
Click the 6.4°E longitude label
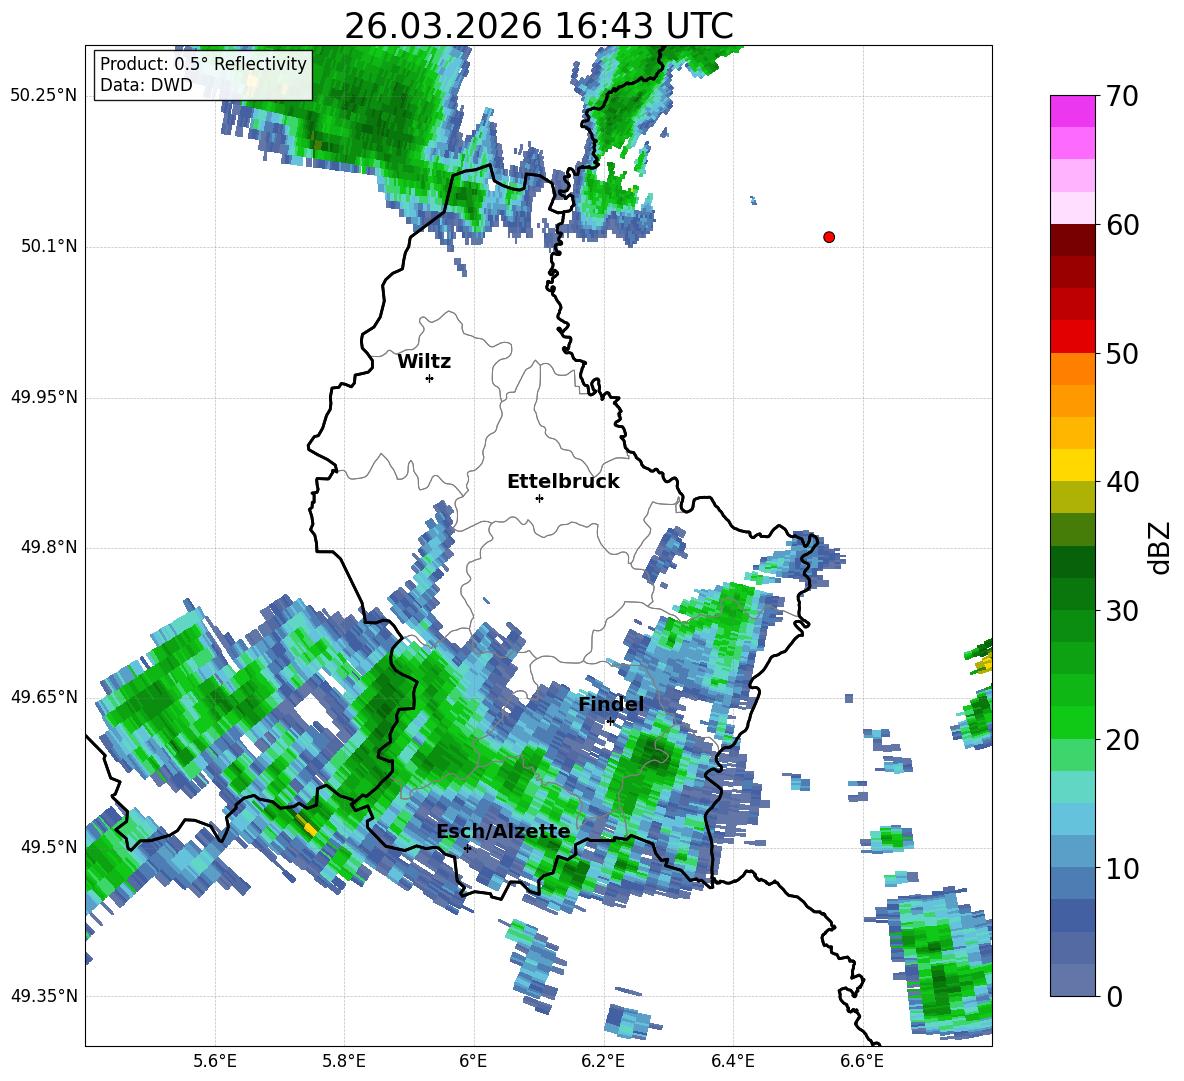732,1061
